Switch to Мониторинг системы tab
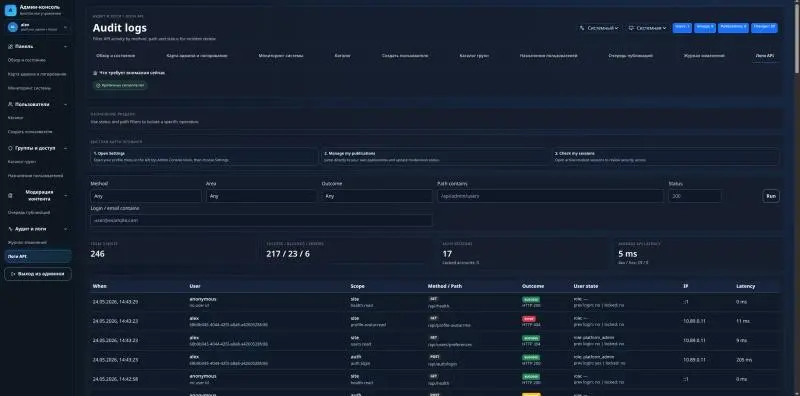The height and width of the screenshot is (396, 800). pos(281,56)
